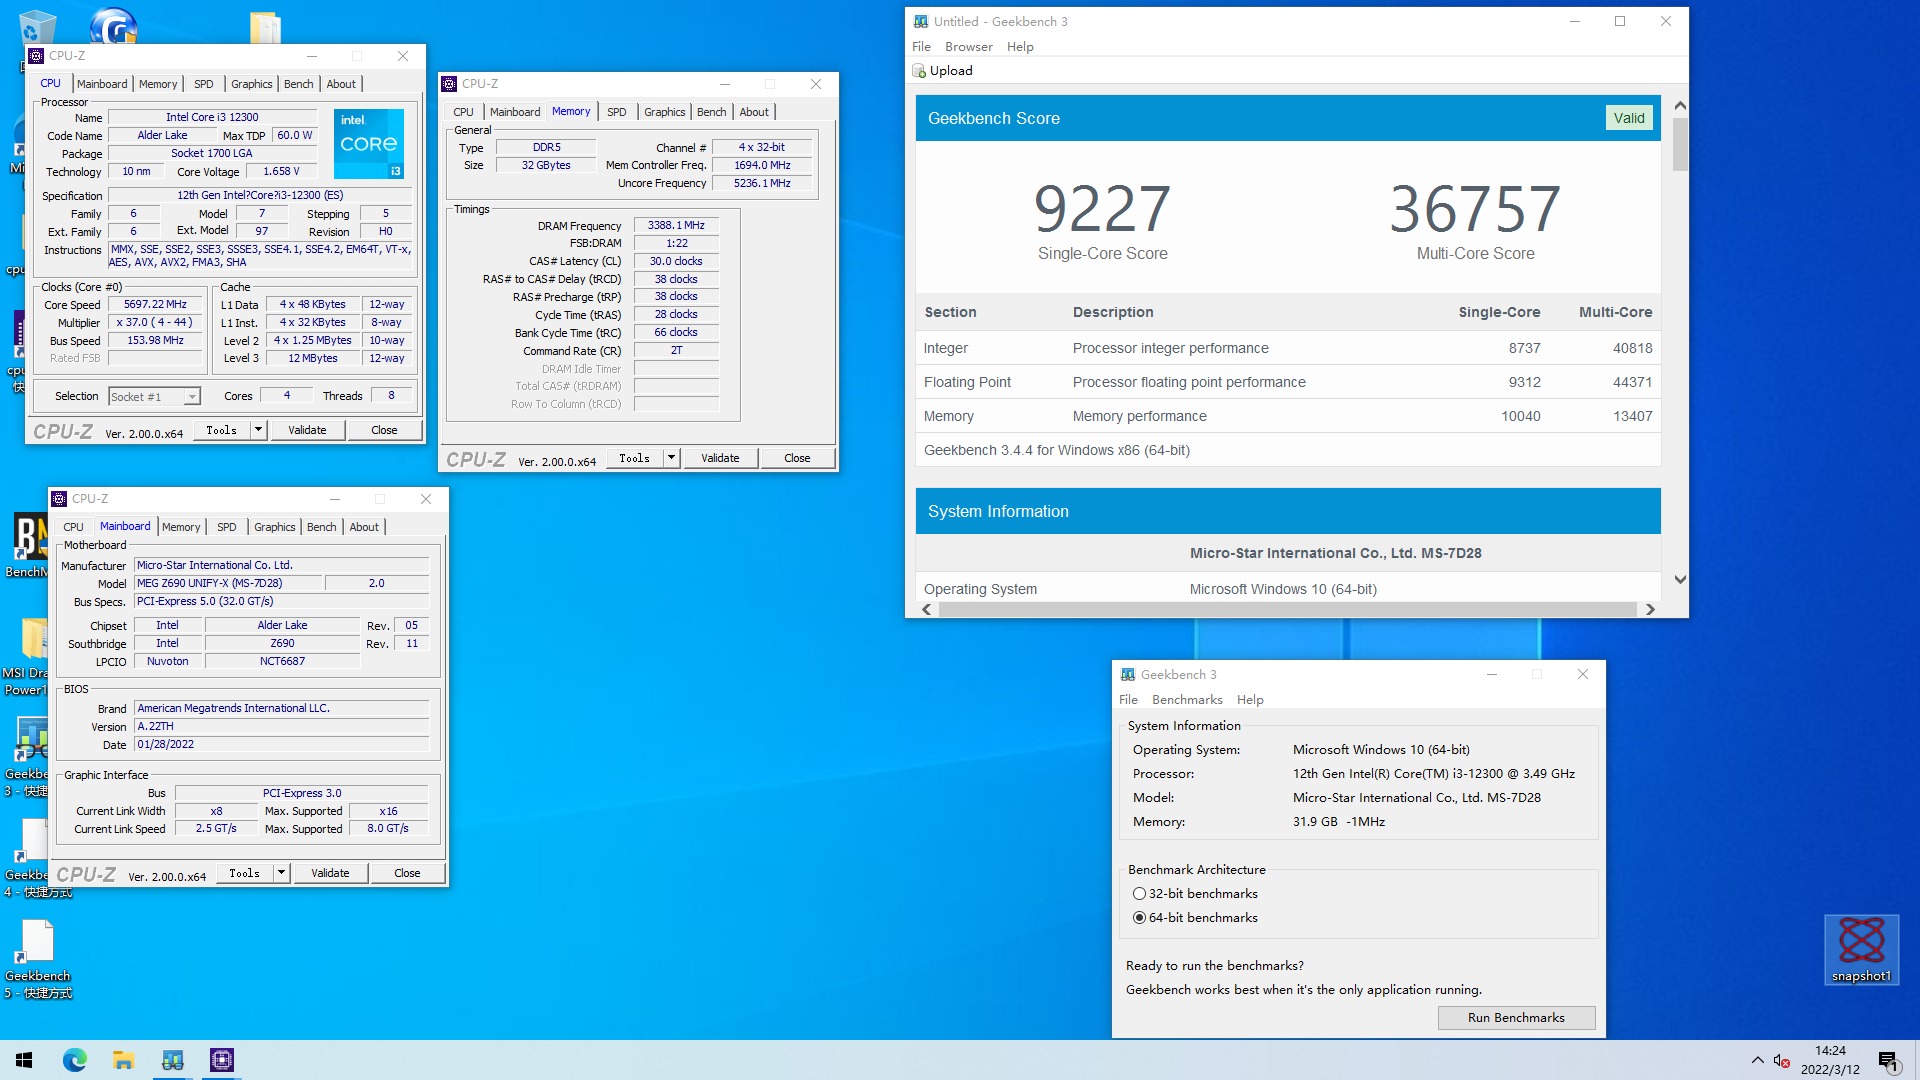Click the Upload icon in Geekbench 3
Image resolution: width=1920 pixels, height=1080 pixels.
919,71
